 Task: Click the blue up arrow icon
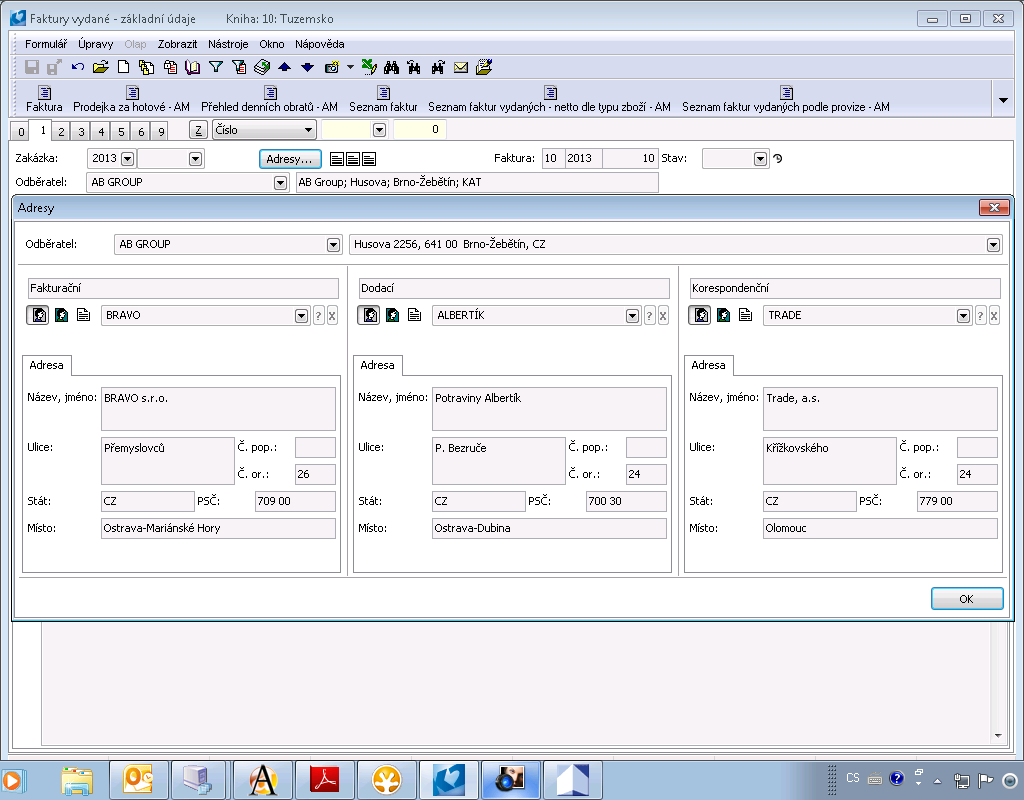(285, 67)
